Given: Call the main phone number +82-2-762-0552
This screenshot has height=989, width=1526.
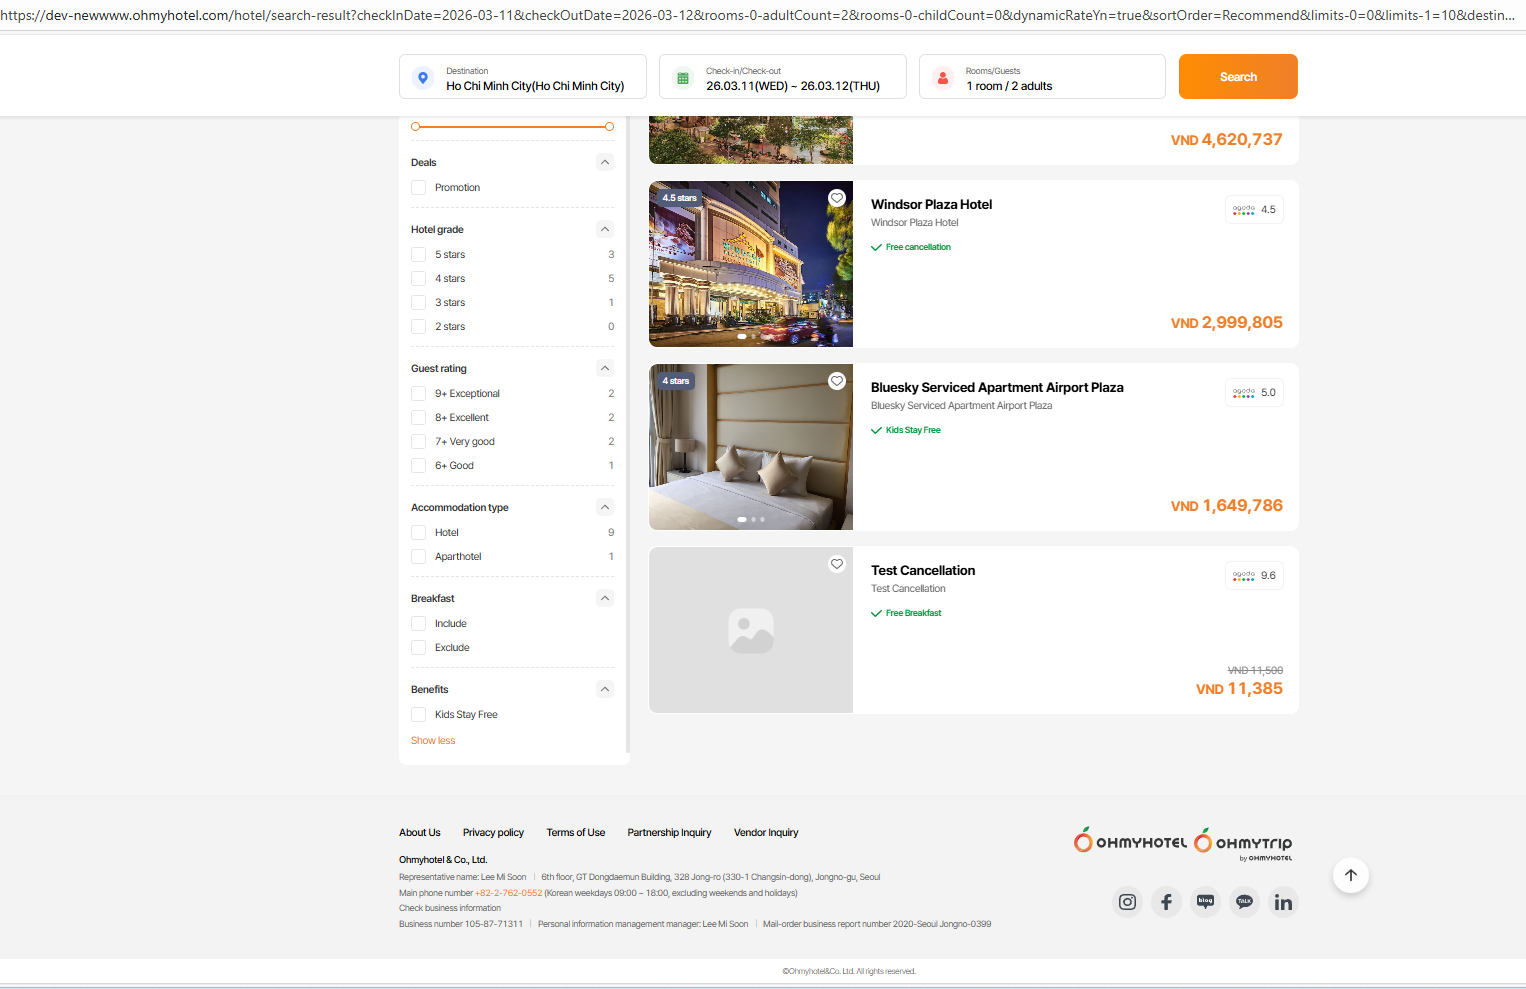Looking at the screenshot, I should [x=509, y=893].
